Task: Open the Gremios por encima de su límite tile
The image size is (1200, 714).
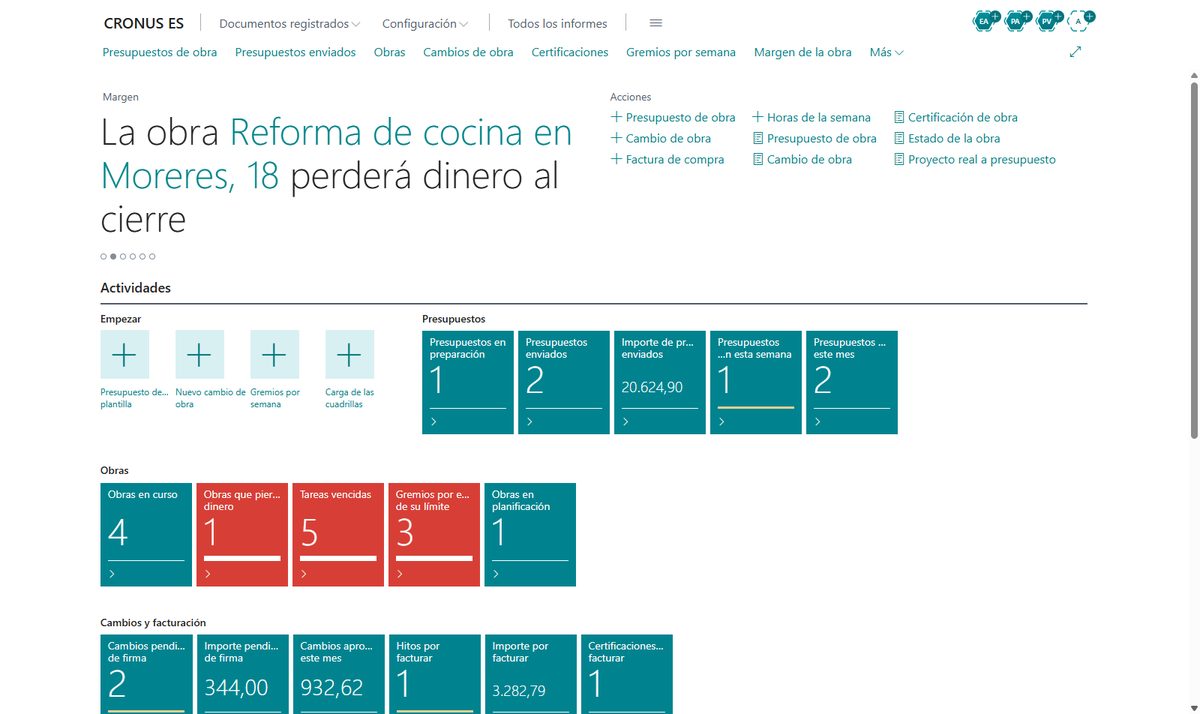Action: pos(434,534)
